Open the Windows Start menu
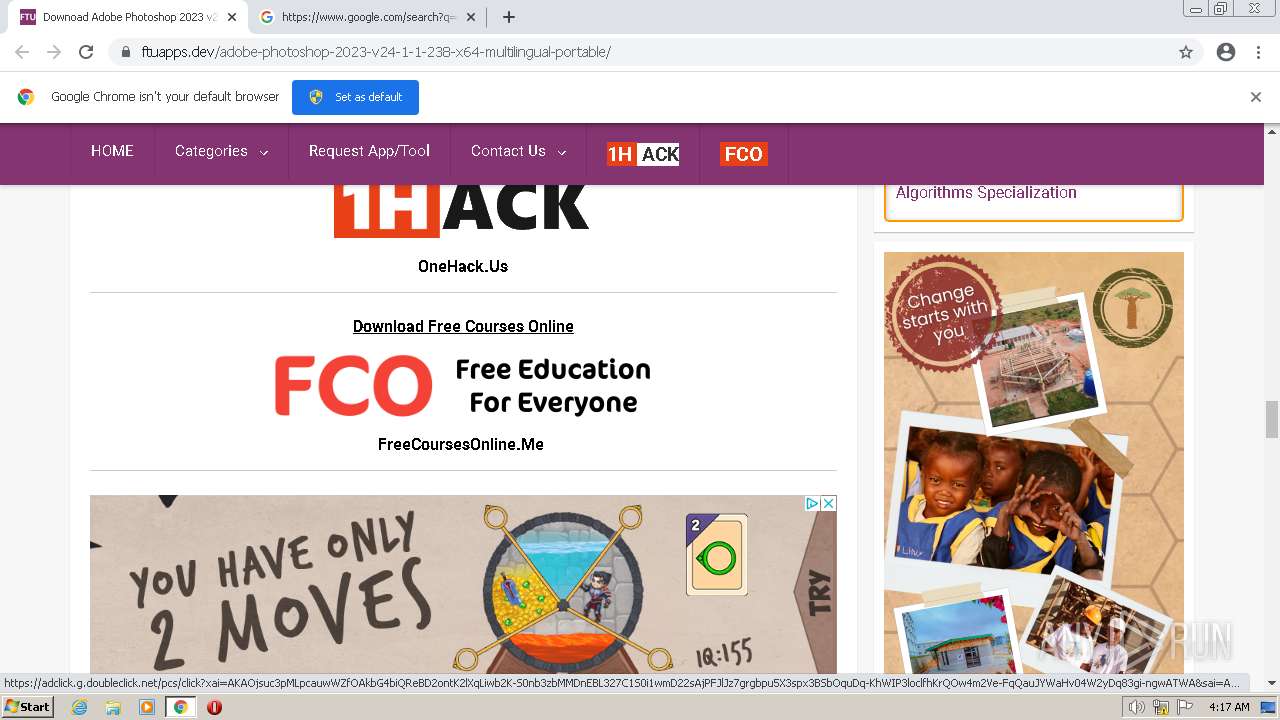Screen dimensions: 1280x720 [27, 707]
